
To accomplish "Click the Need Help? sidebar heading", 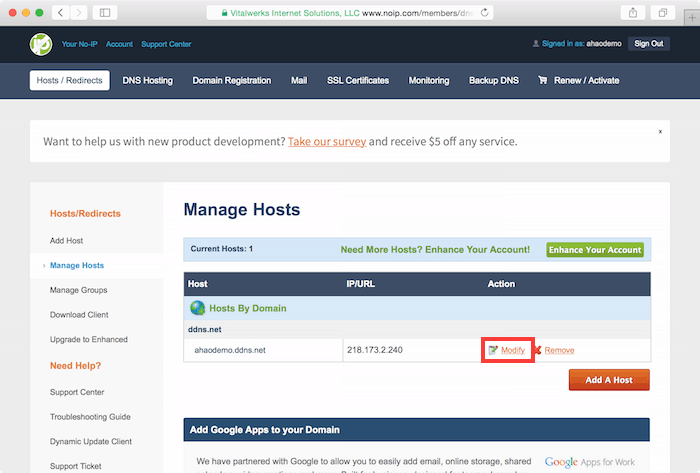I will [x=75, y=366].
